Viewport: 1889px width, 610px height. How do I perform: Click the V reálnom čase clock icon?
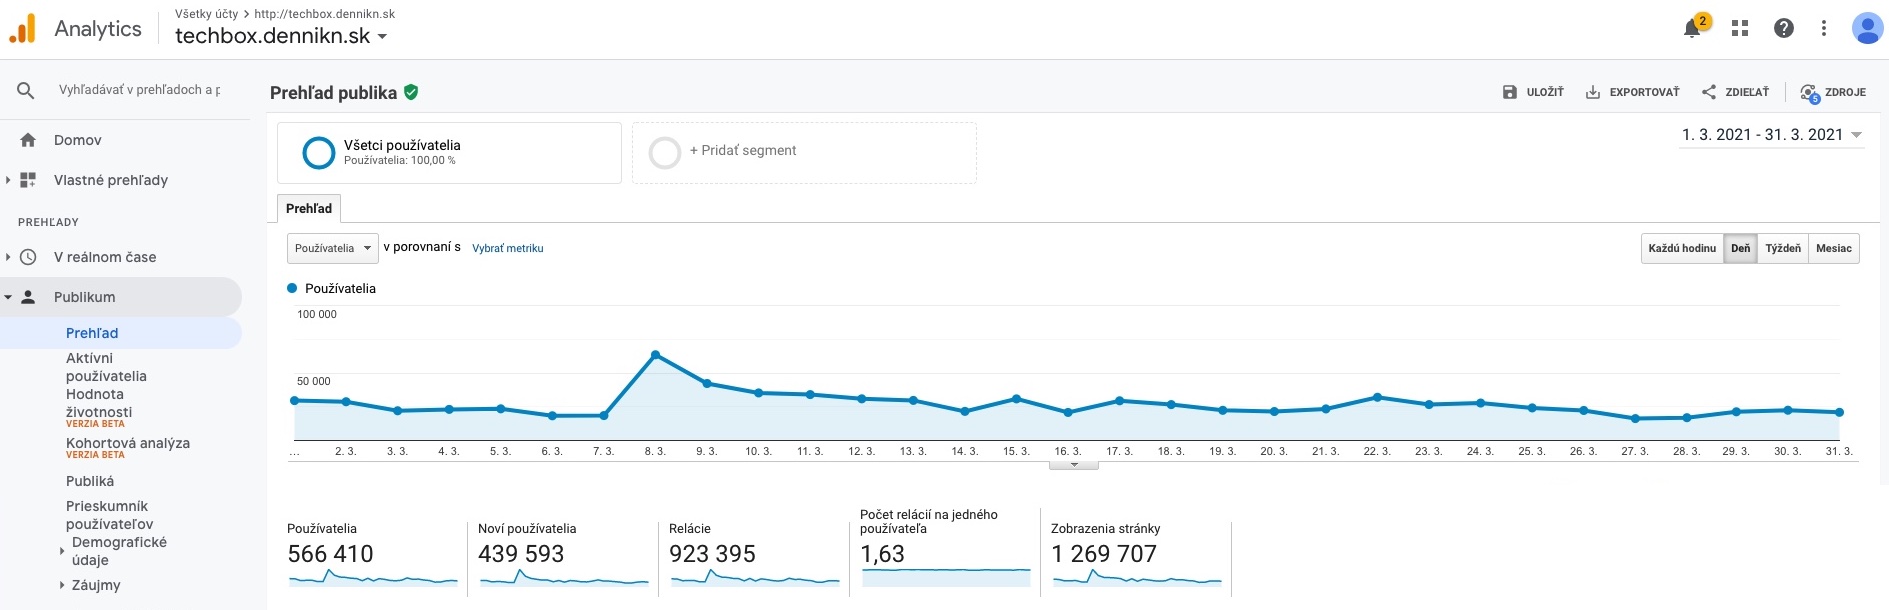point(28,257)
